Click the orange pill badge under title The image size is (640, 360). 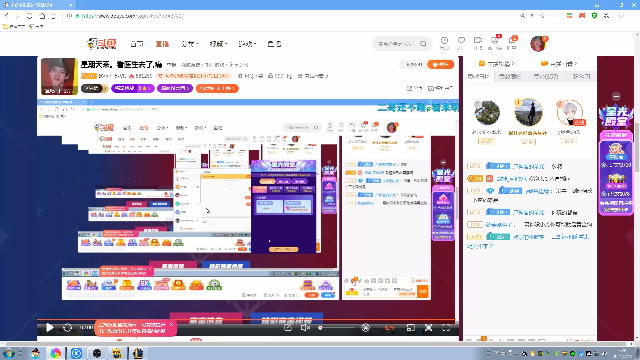click(217, 88)
